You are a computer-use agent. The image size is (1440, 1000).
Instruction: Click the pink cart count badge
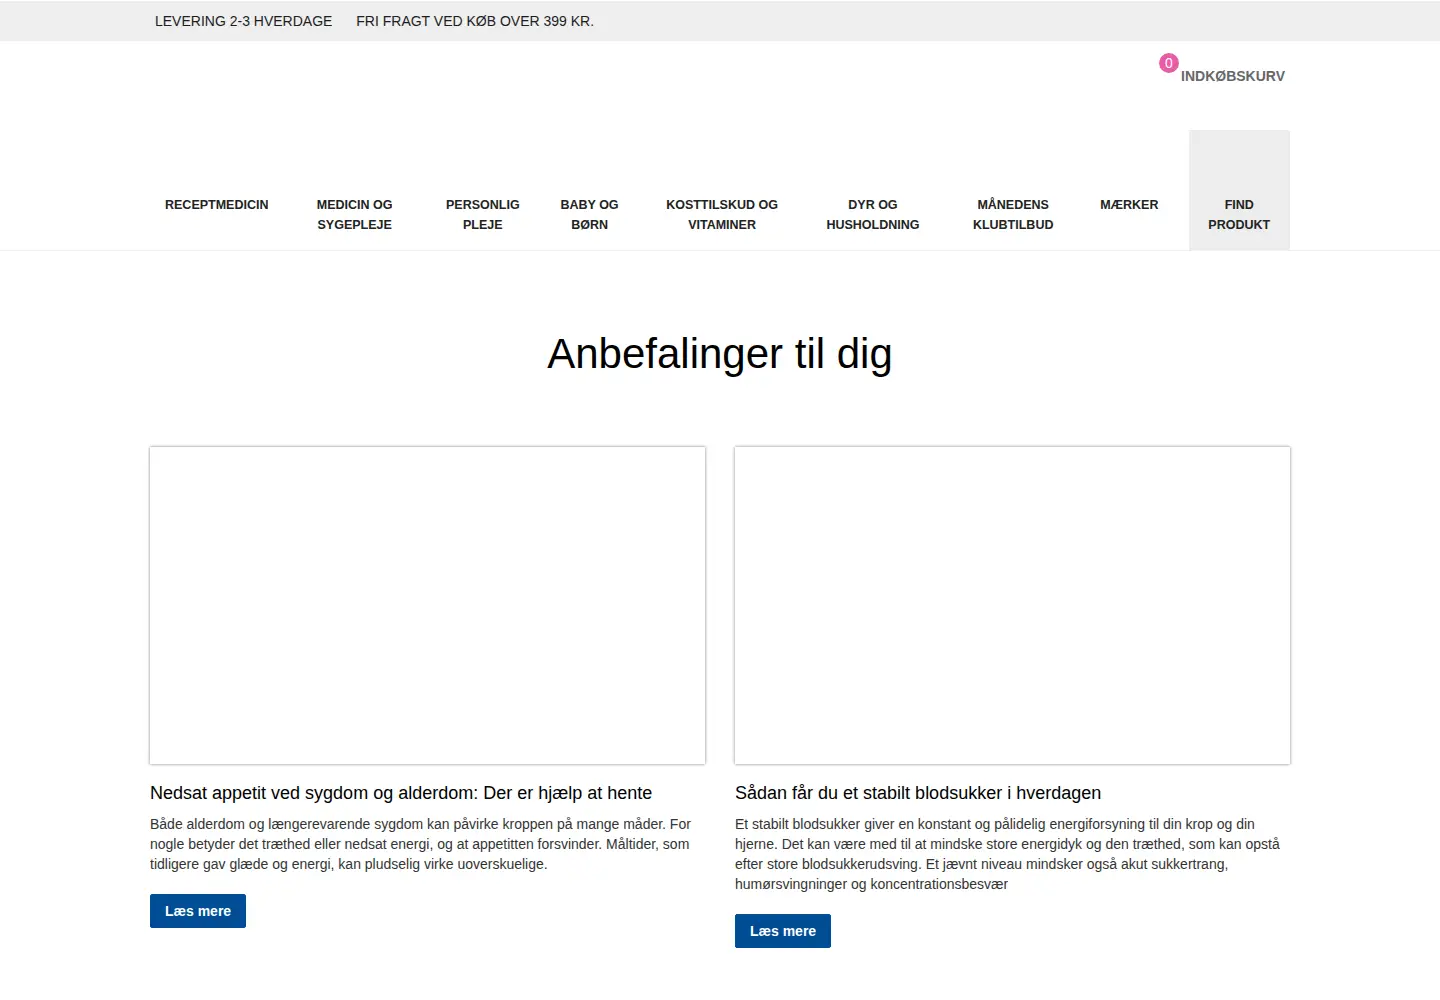(x=1168, y=63)
